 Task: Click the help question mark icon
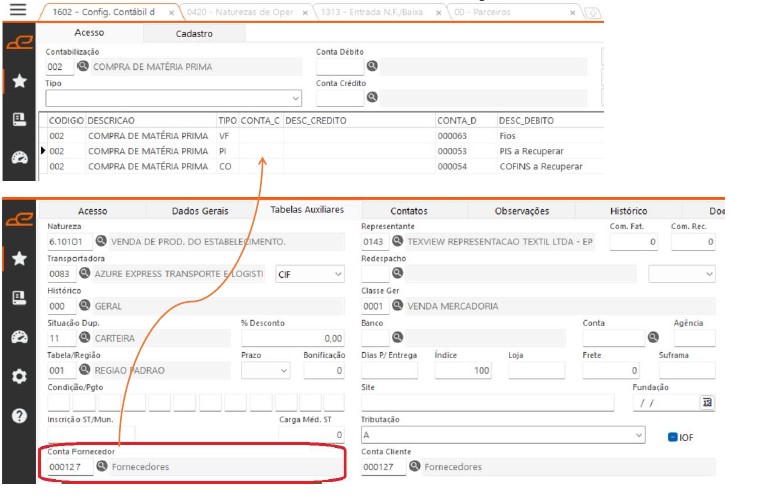click(x=19, y=416)
